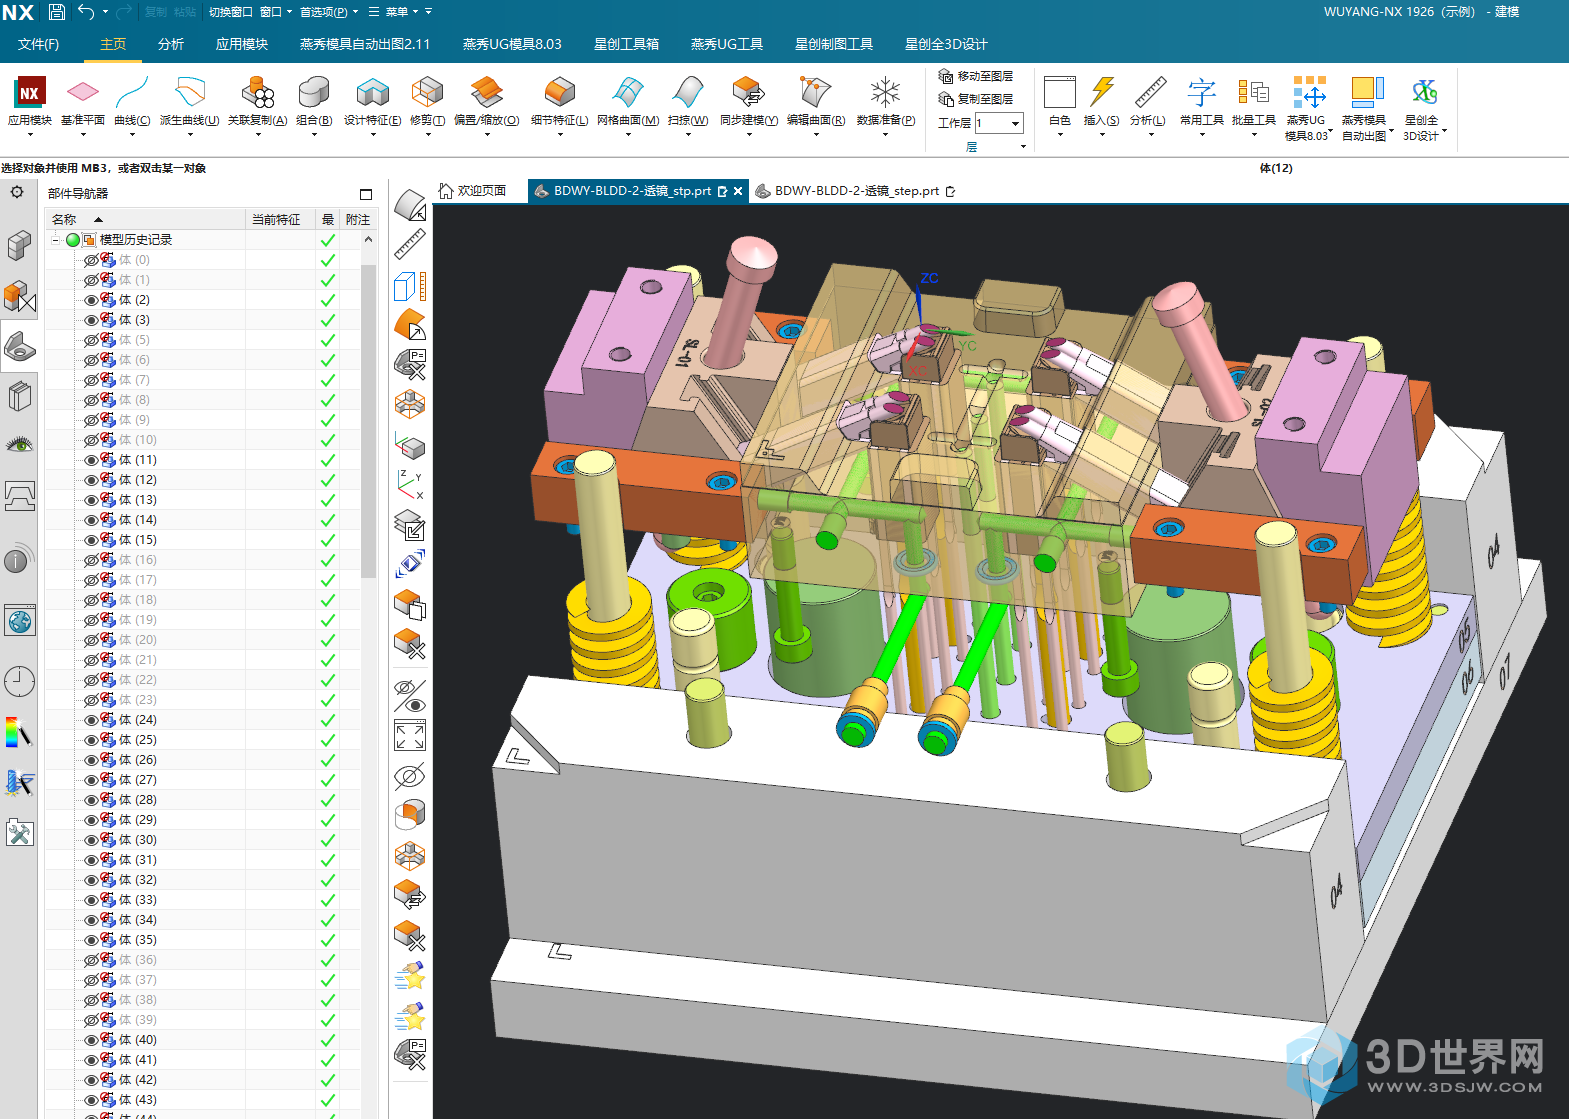Open the 同步建模(Y) synchronous modeling tool
Viewport: 1569px width, 1119px height.
pos(748,92)
